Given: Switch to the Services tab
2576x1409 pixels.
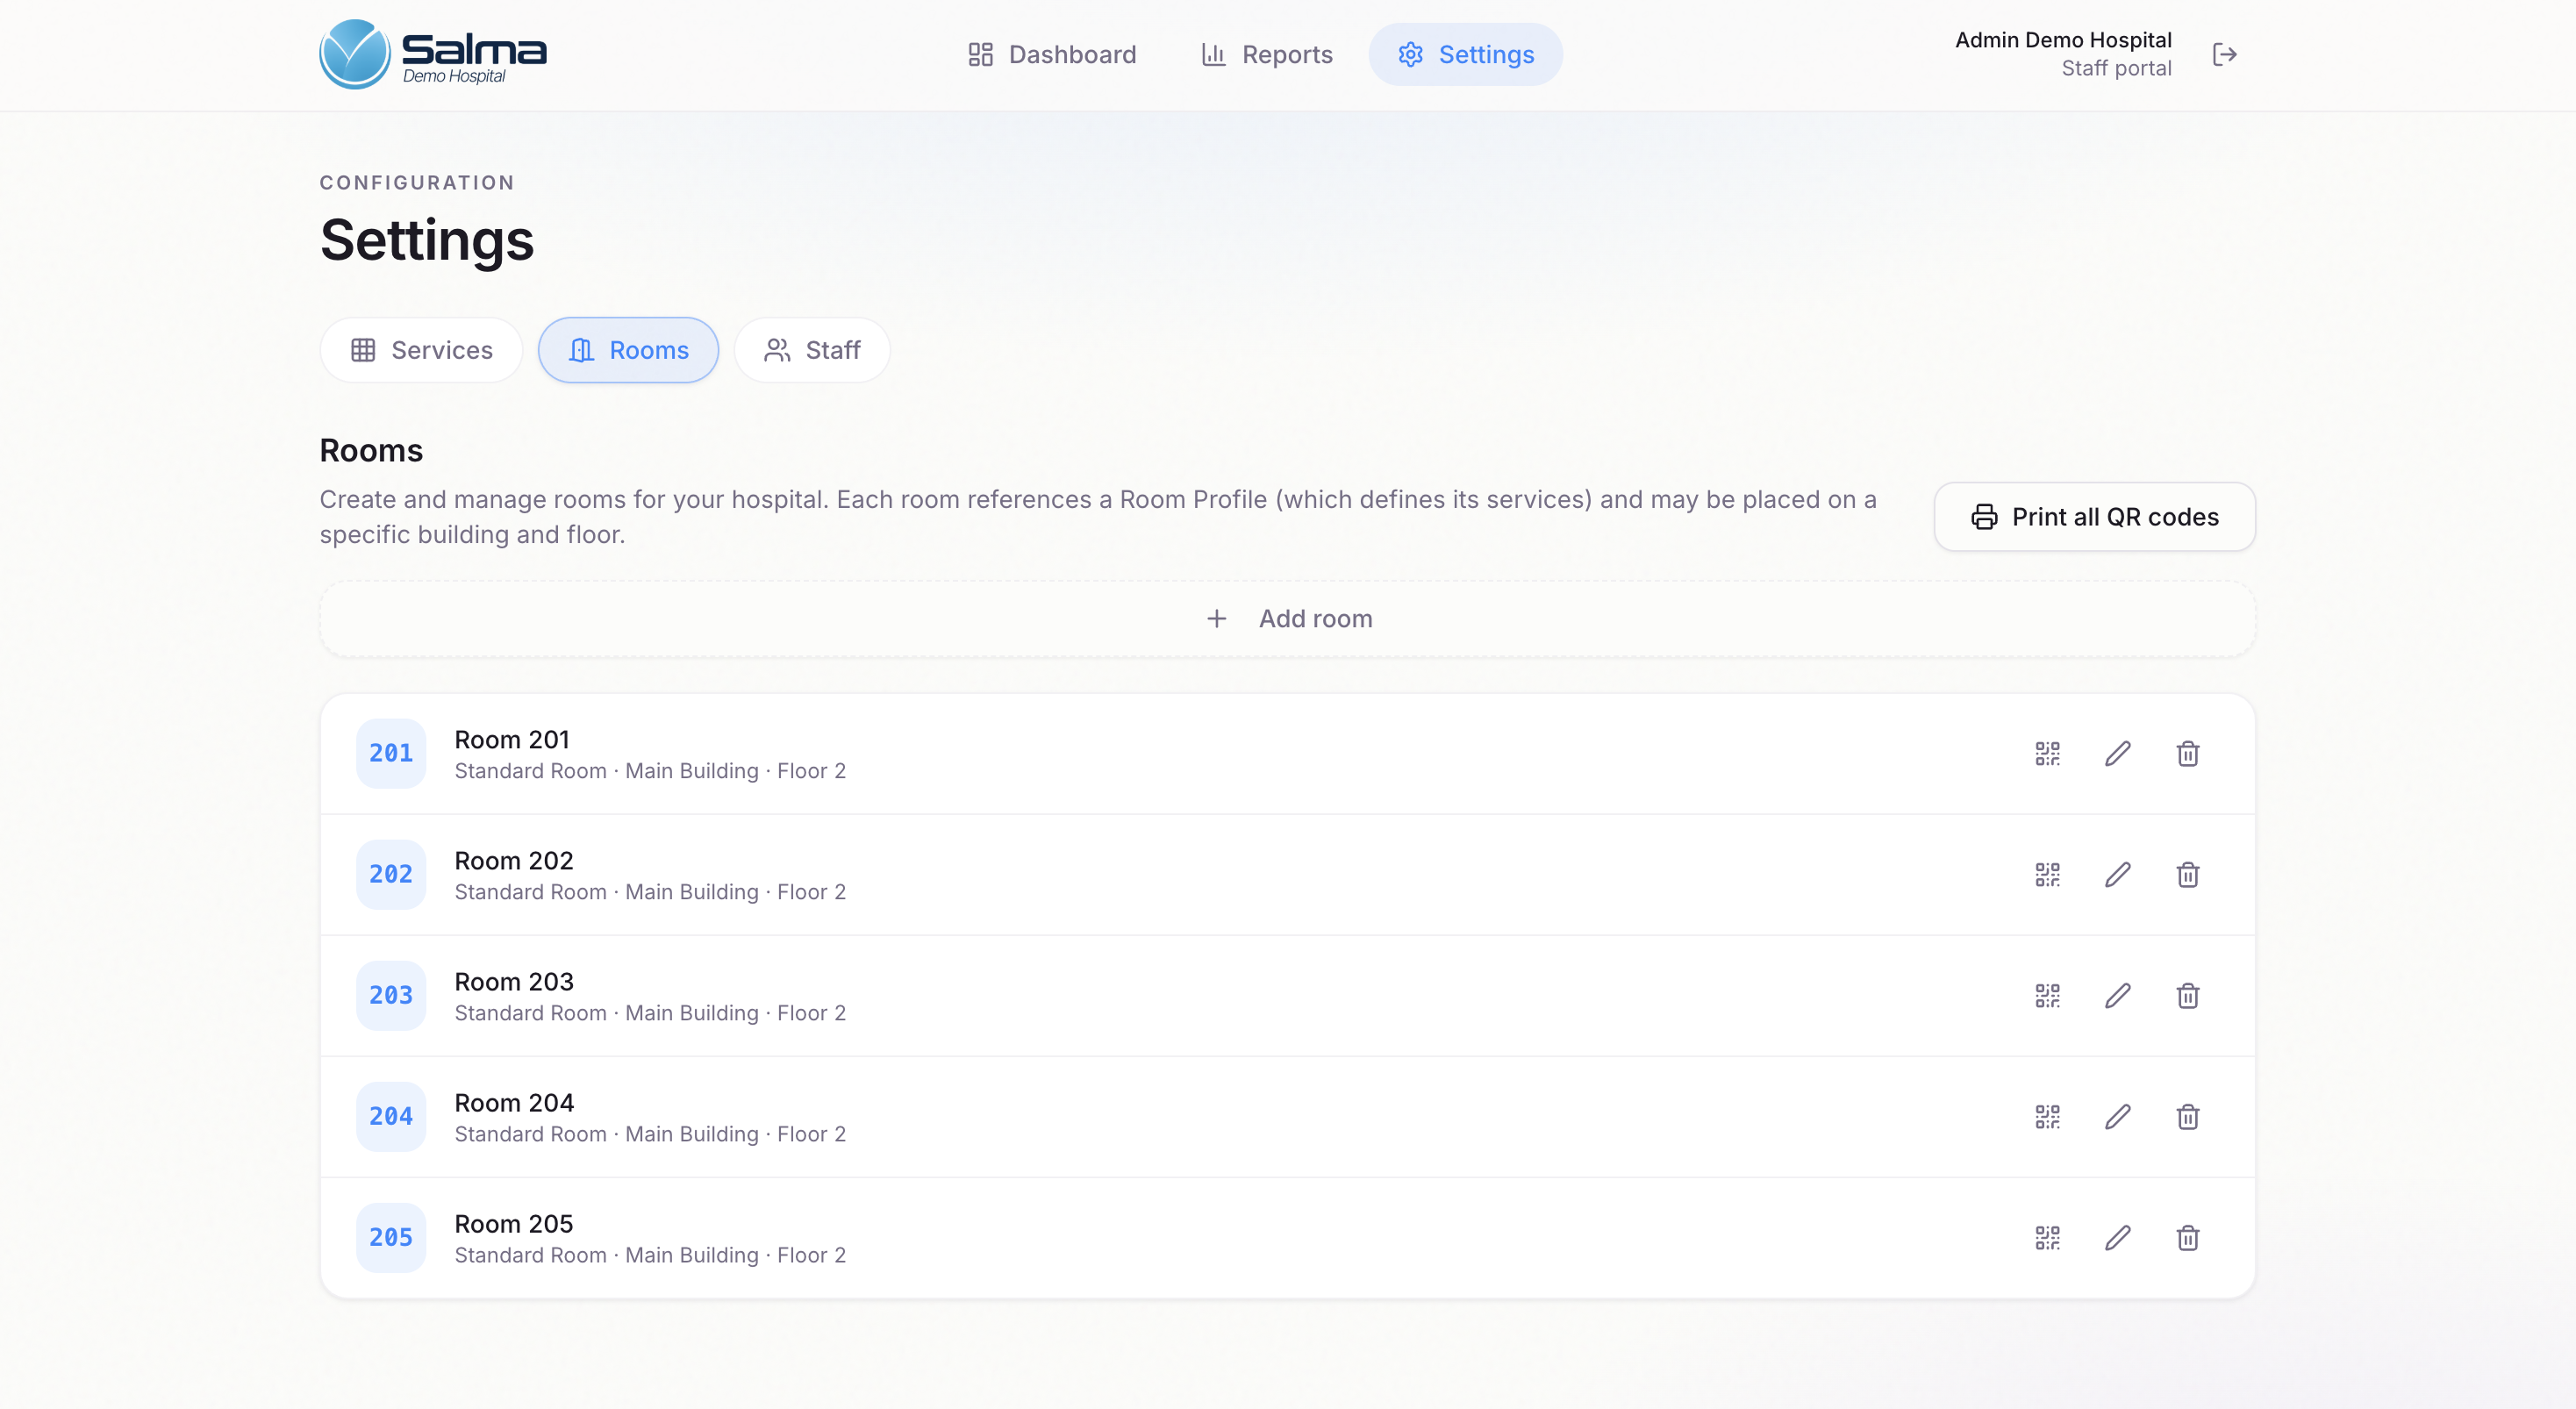Looking at the screenshot, I should click(x=421, y=350).
